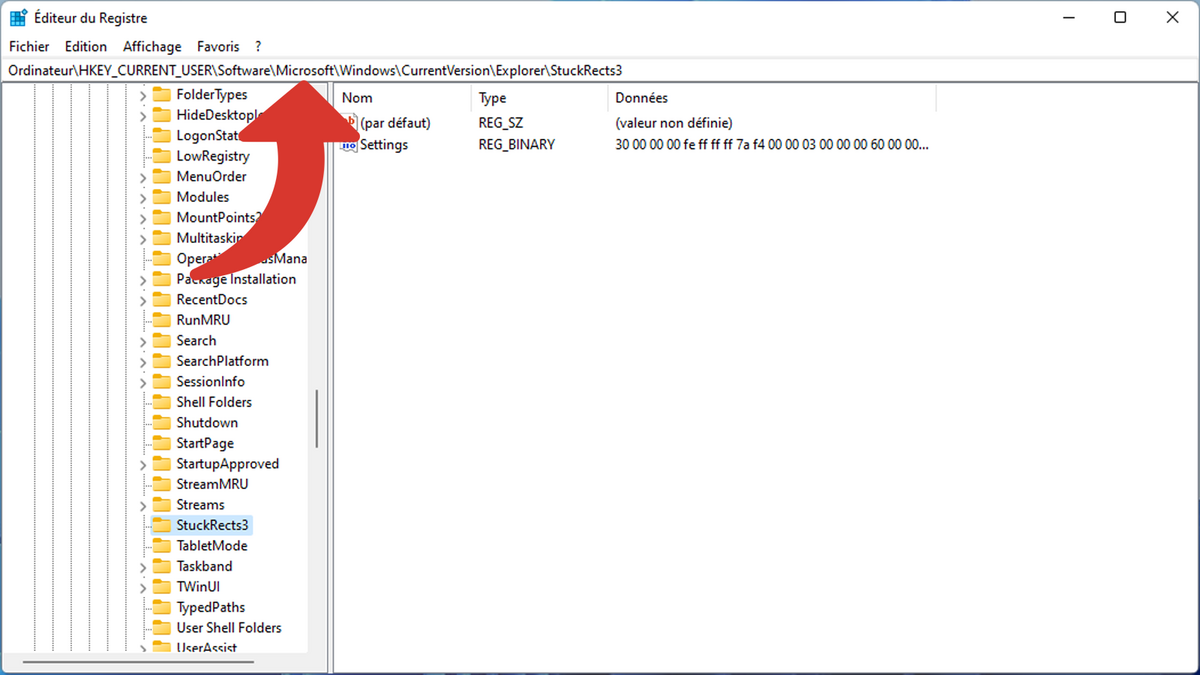Click the RecentDocs folder icon
This screenshot has height=675, width=1200.
[161, 300]
